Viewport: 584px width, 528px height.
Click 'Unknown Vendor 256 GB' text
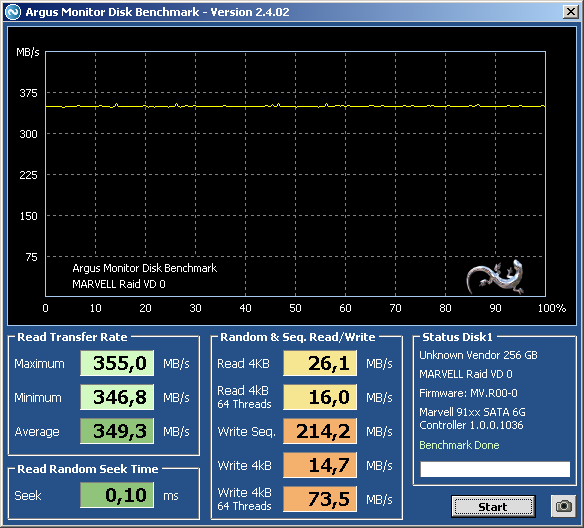coord(478,355)
